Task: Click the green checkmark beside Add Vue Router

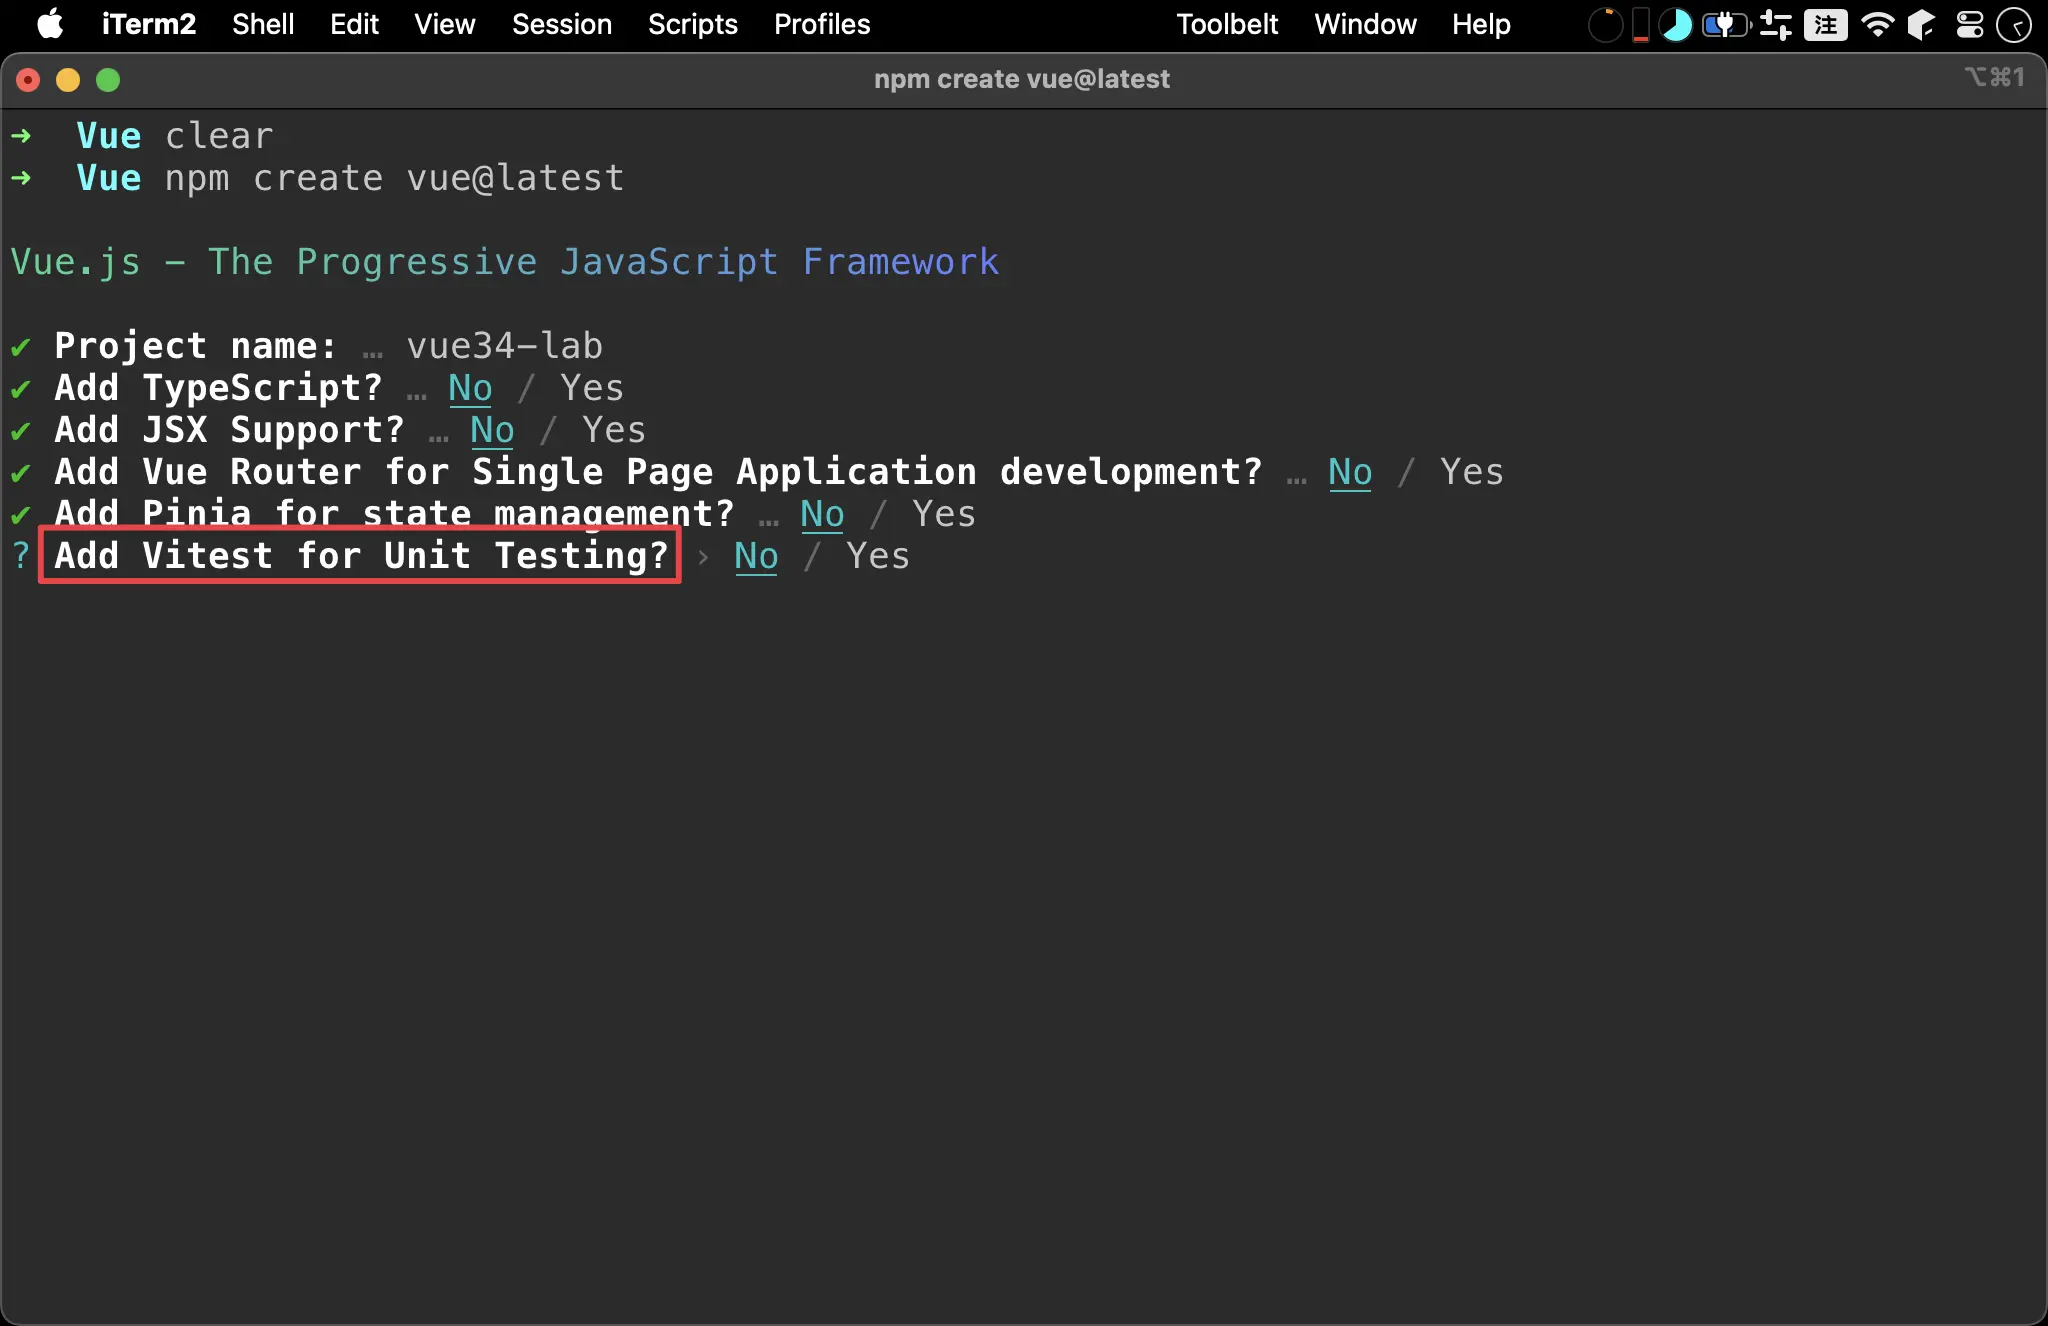Action: 21,473
